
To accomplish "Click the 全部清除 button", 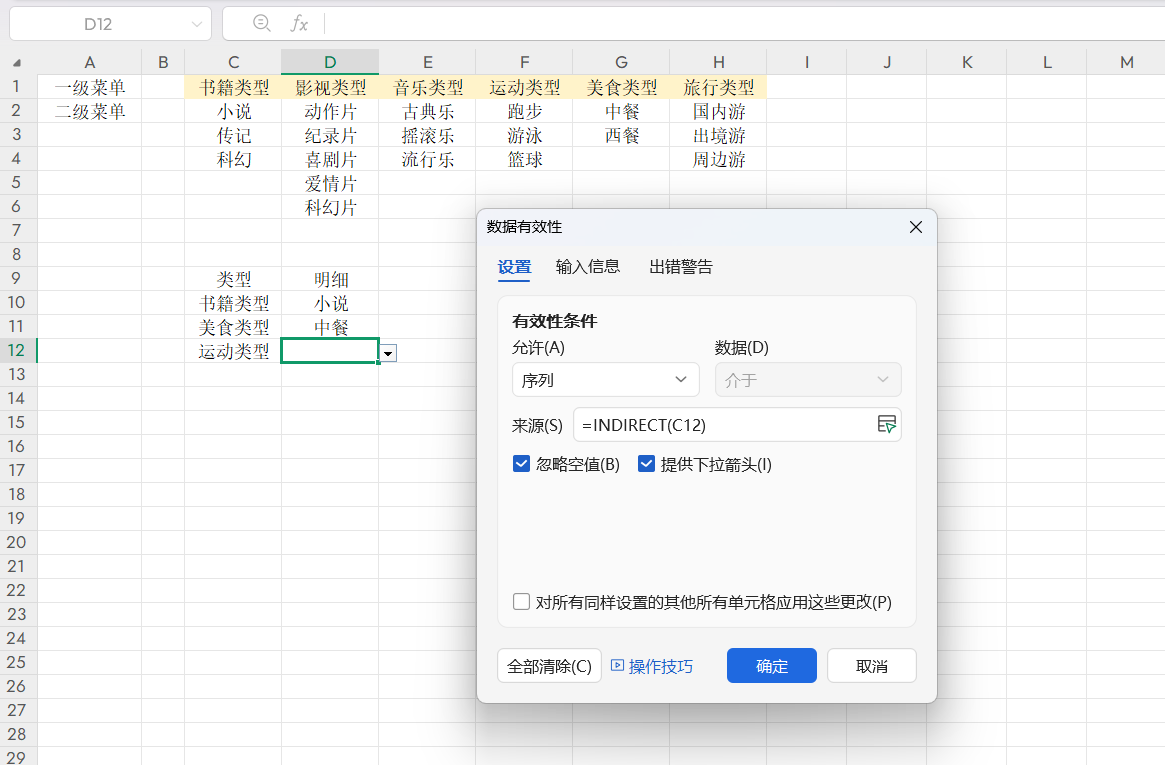I will coord(549,665).
